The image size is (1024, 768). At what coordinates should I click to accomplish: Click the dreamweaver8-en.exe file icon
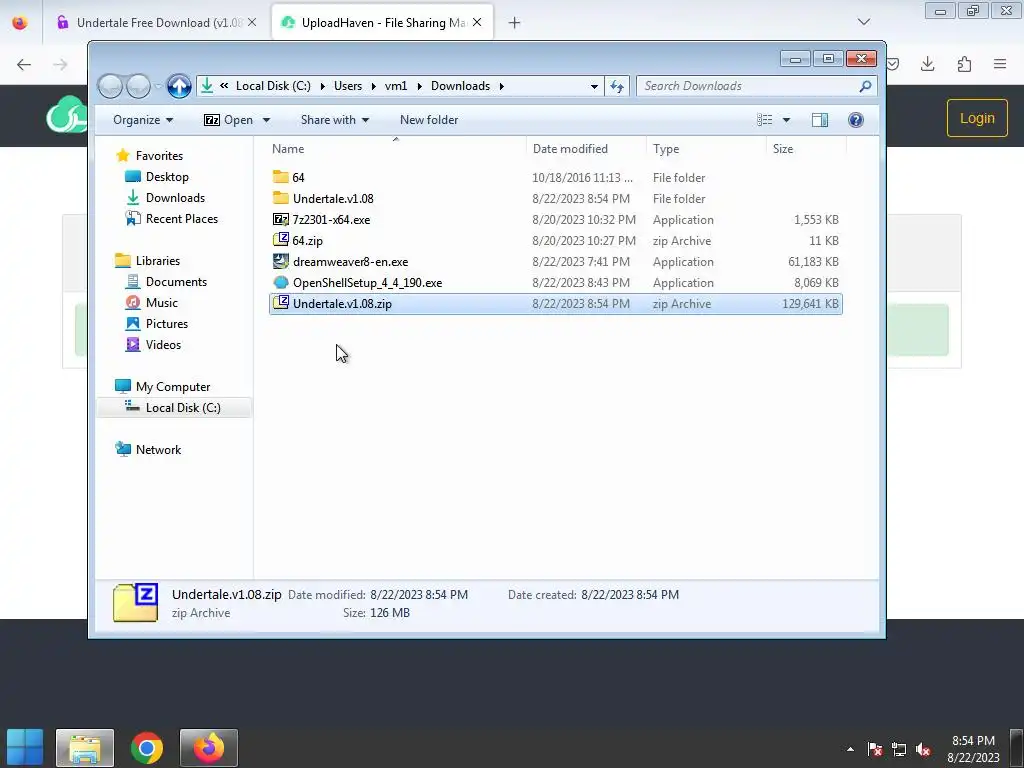pos(281,261)
